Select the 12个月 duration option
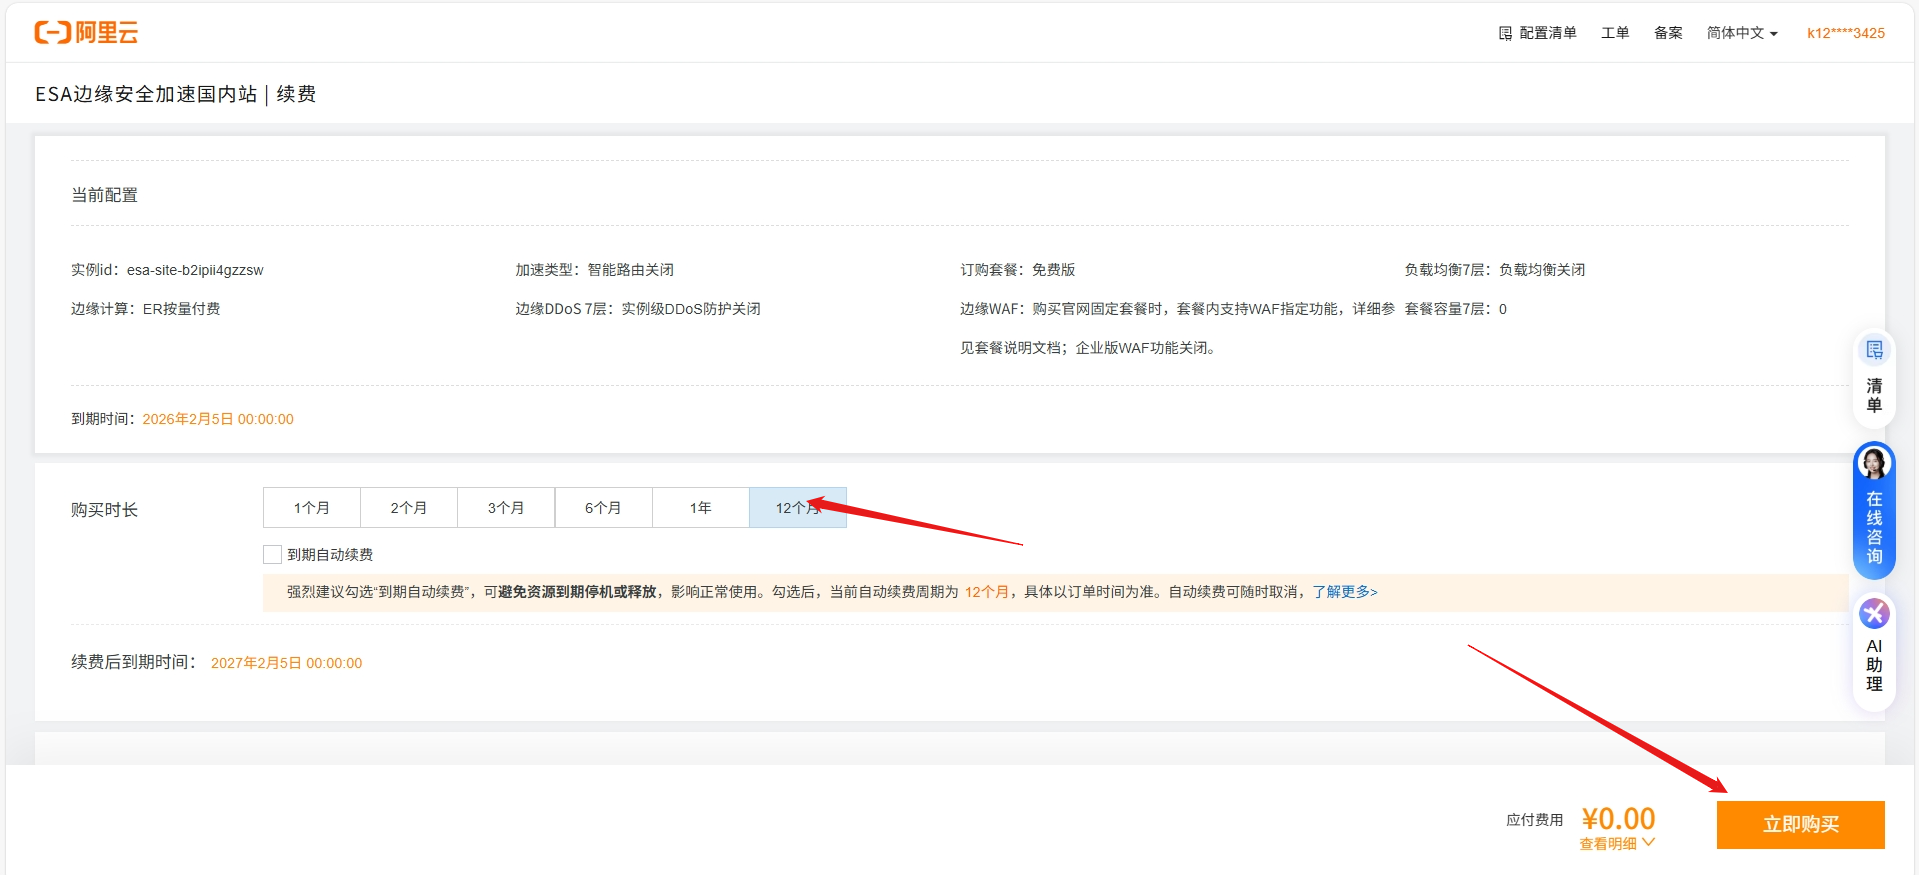 tap(797, 508)
